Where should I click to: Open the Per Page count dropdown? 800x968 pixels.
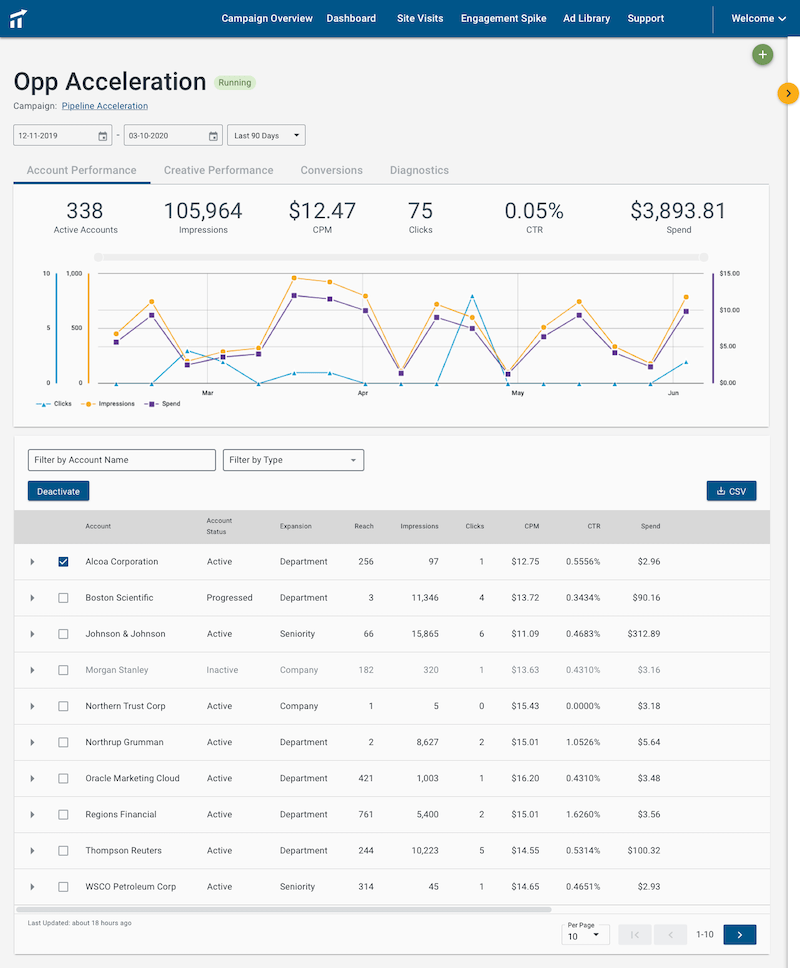point(585,935)
